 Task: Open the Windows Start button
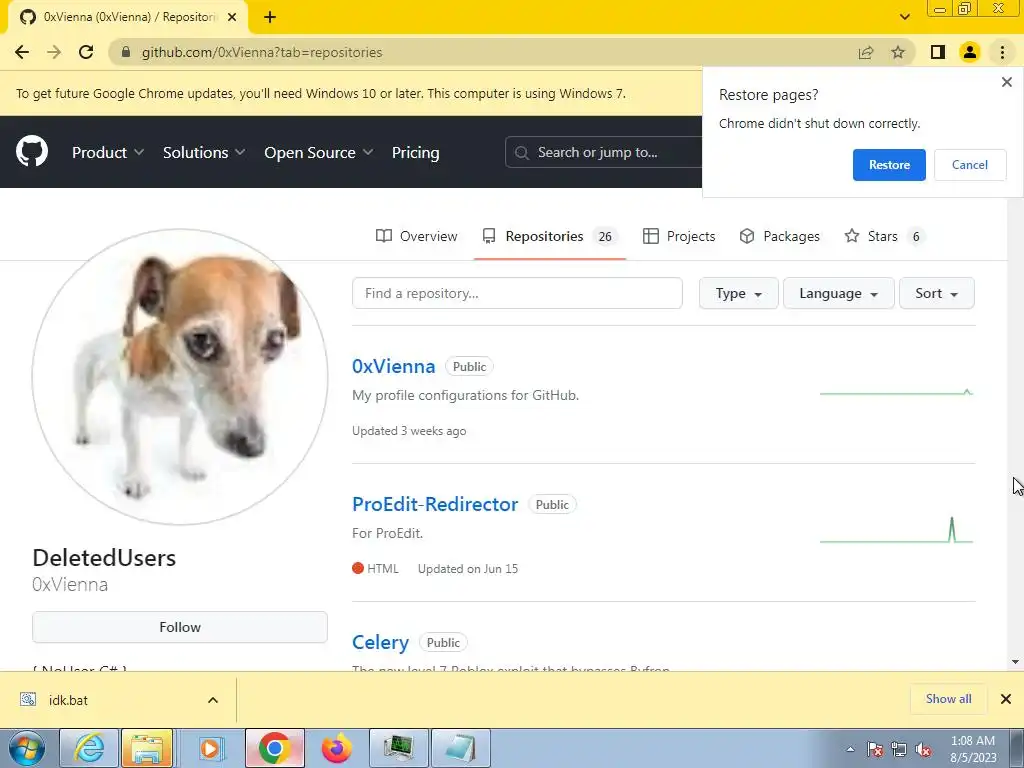click(27, 748)
